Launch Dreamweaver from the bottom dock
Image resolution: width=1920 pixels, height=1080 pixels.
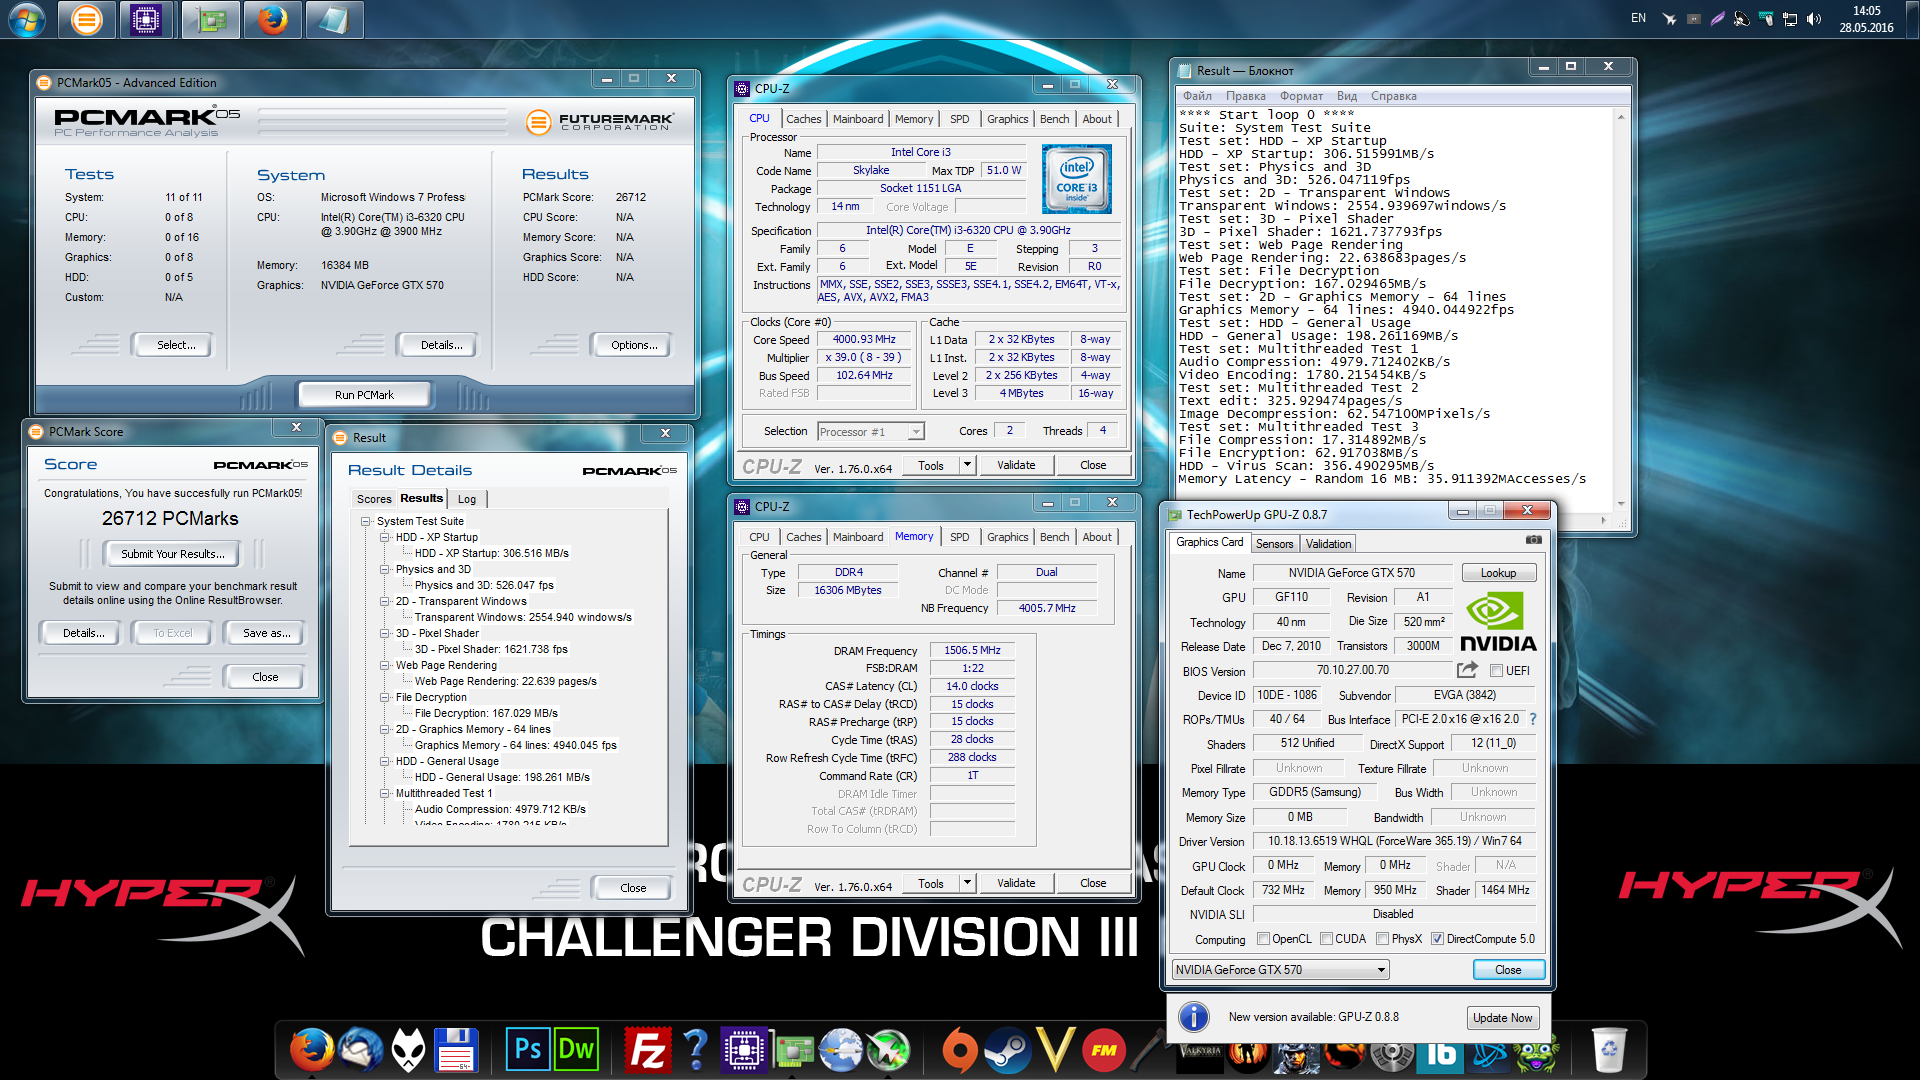coord(576,1050)
